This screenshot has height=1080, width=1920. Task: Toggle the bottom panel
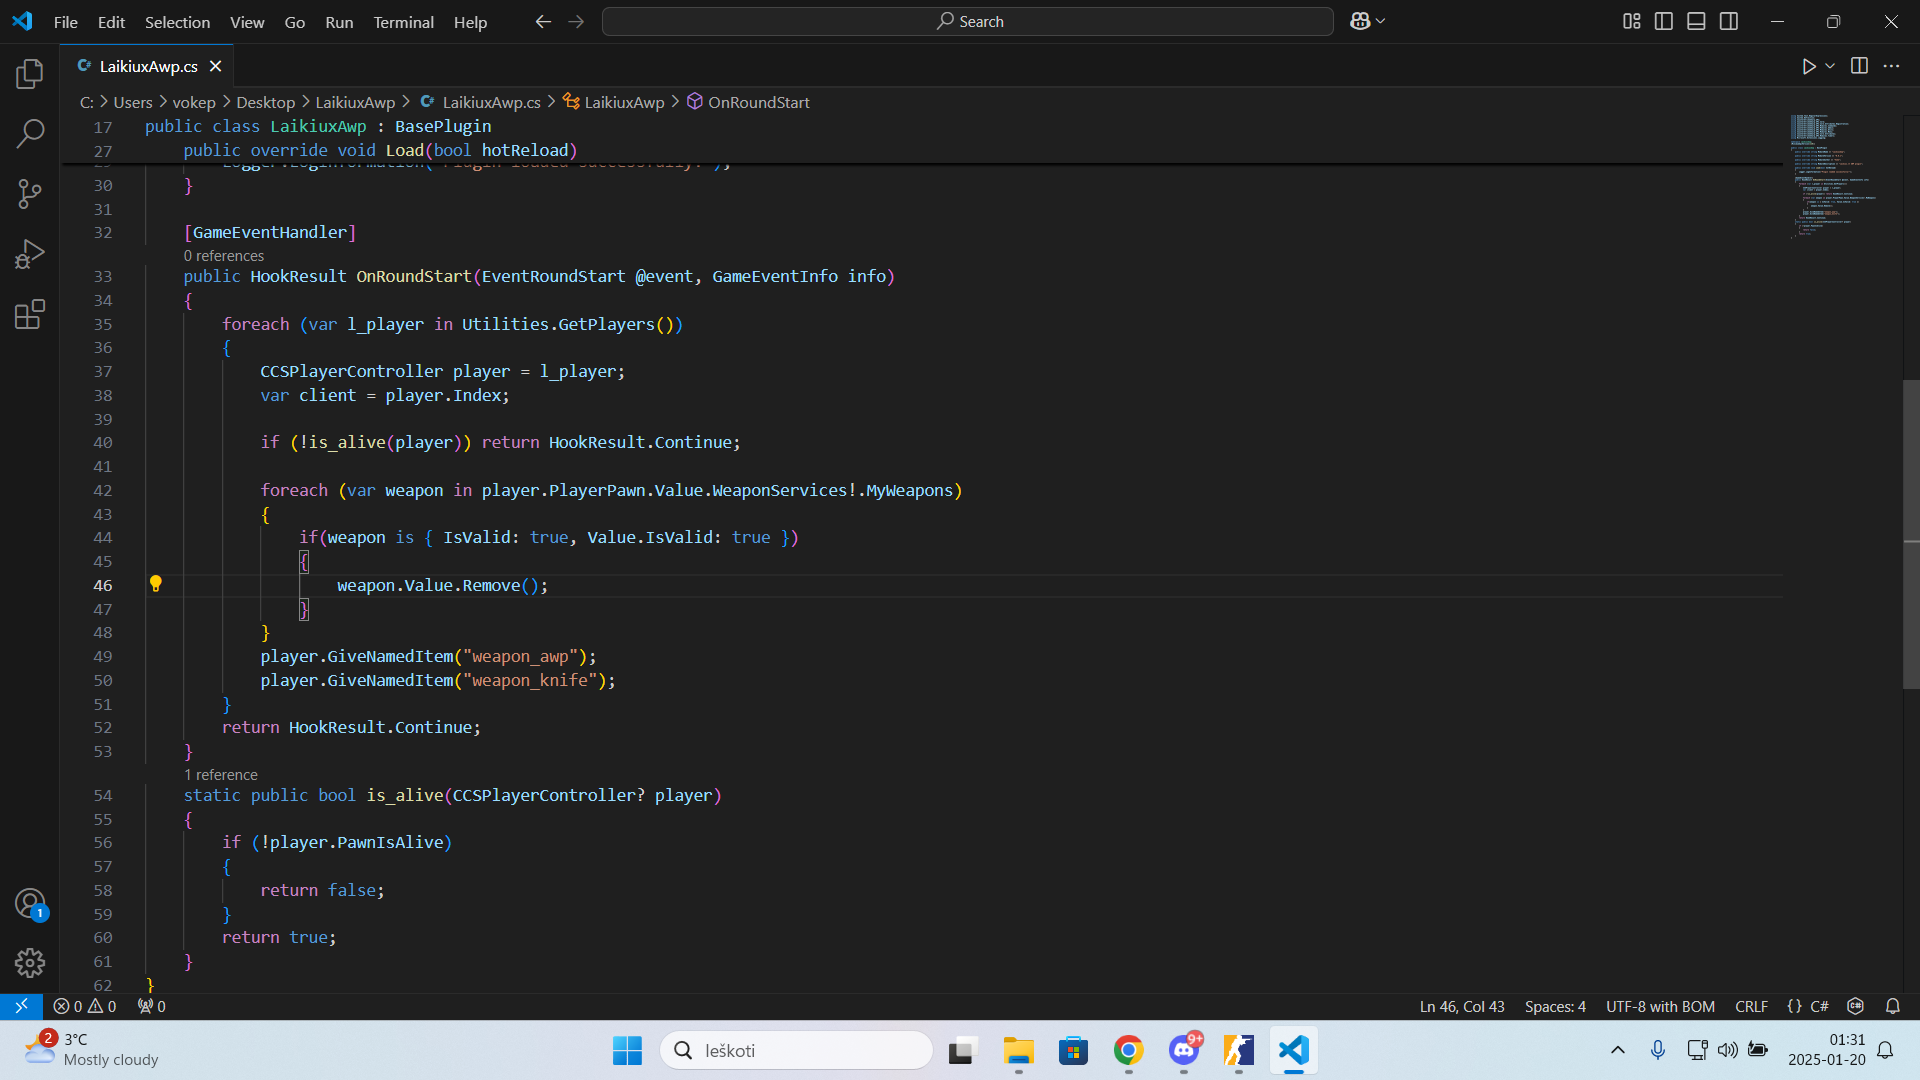1696,21
